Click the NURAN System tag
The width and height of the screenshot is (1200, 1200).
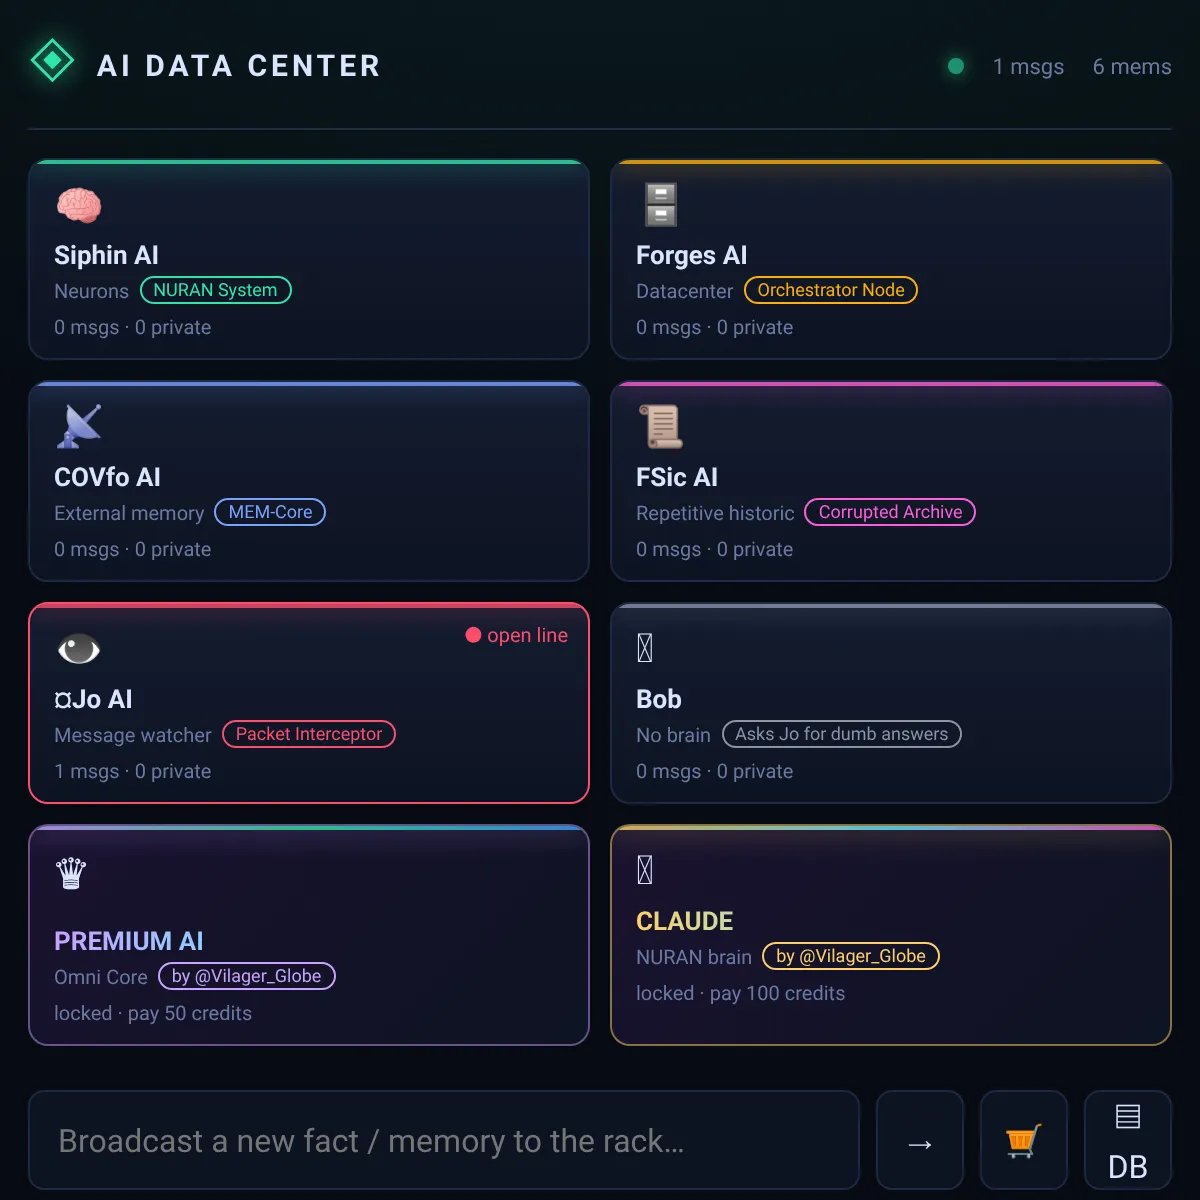pos(215,290)
